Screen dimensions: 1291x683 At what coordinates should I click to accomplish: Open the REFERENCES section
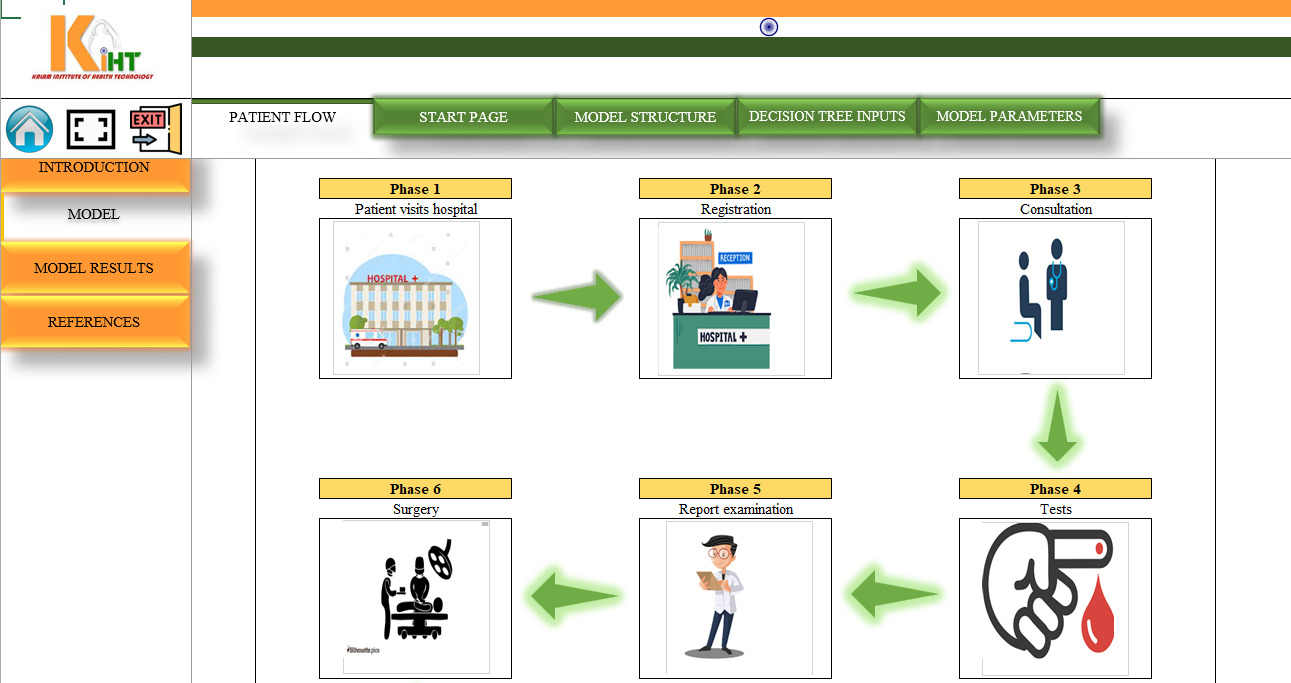(x=94, y=322)
